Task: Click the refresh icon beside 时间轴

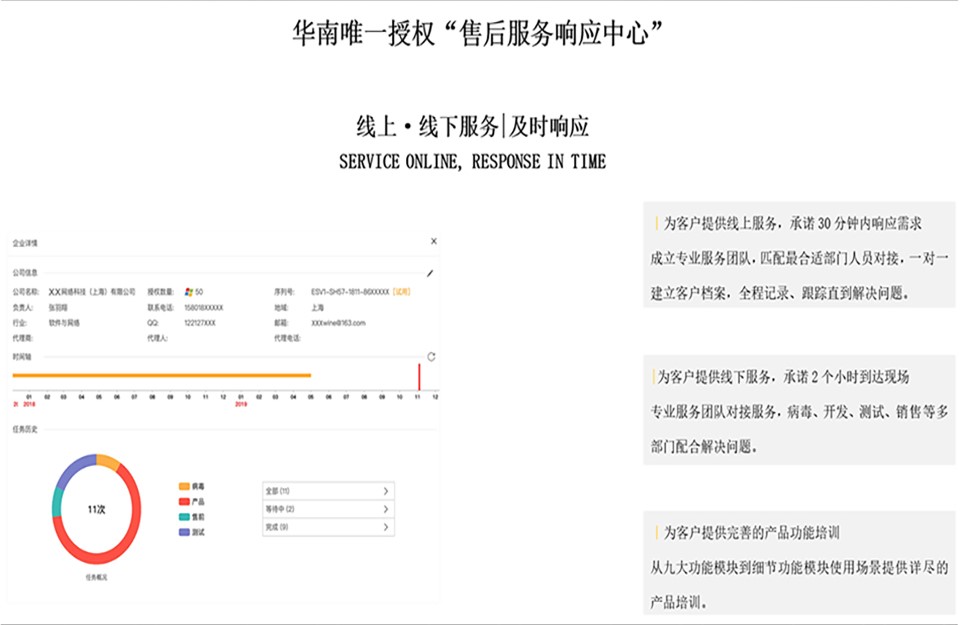Action: click(430, 356)
